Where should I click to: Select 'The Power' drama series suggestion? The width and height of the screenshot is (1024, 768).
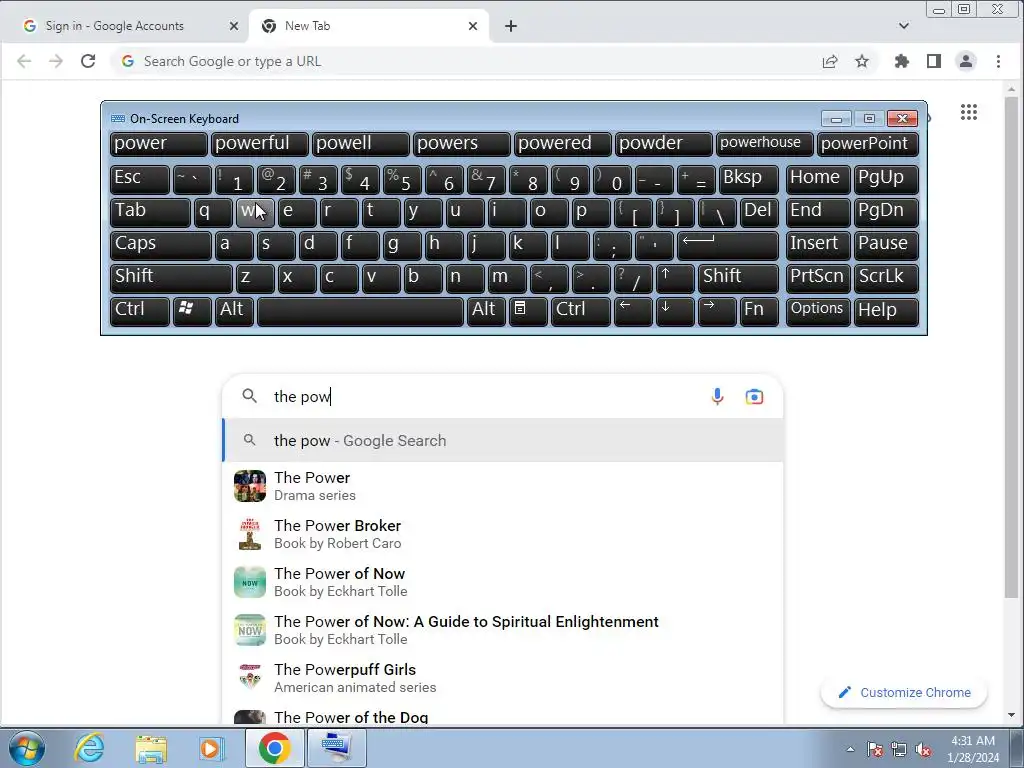(x=502, y=487)
